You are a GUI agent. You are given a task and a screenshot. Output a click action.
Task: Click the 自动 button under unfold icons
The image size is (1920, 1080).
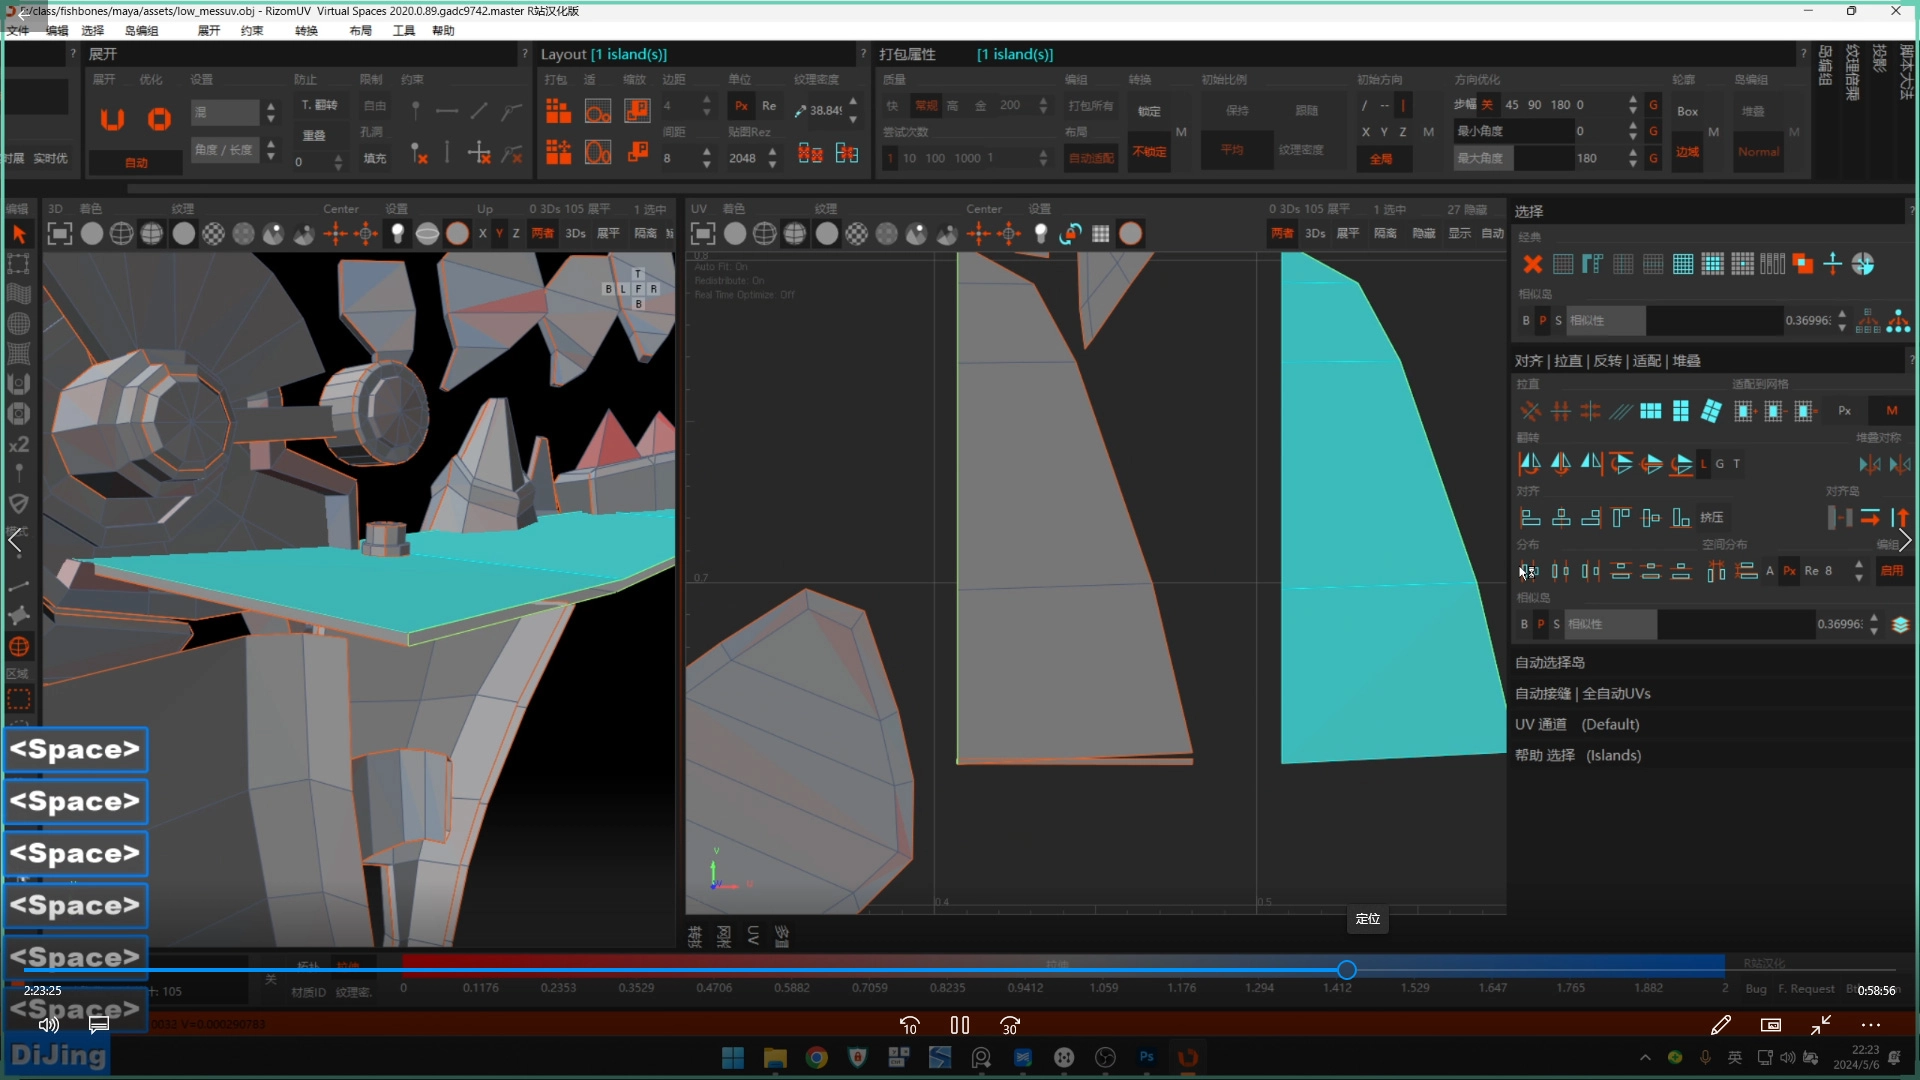click(x=136, y=162)
